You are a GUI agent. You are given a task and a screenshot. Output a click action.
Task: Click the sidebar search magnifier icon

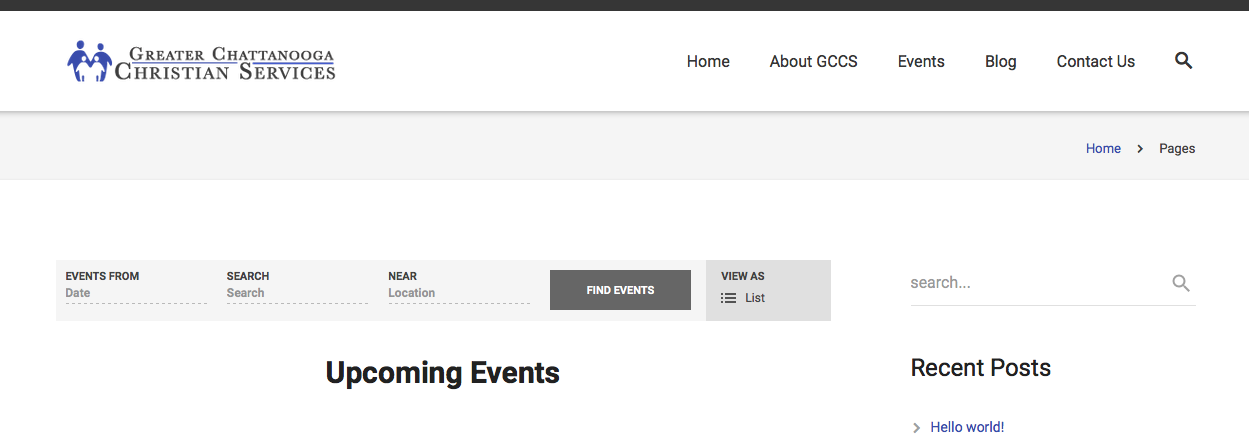pos(1180,283)
